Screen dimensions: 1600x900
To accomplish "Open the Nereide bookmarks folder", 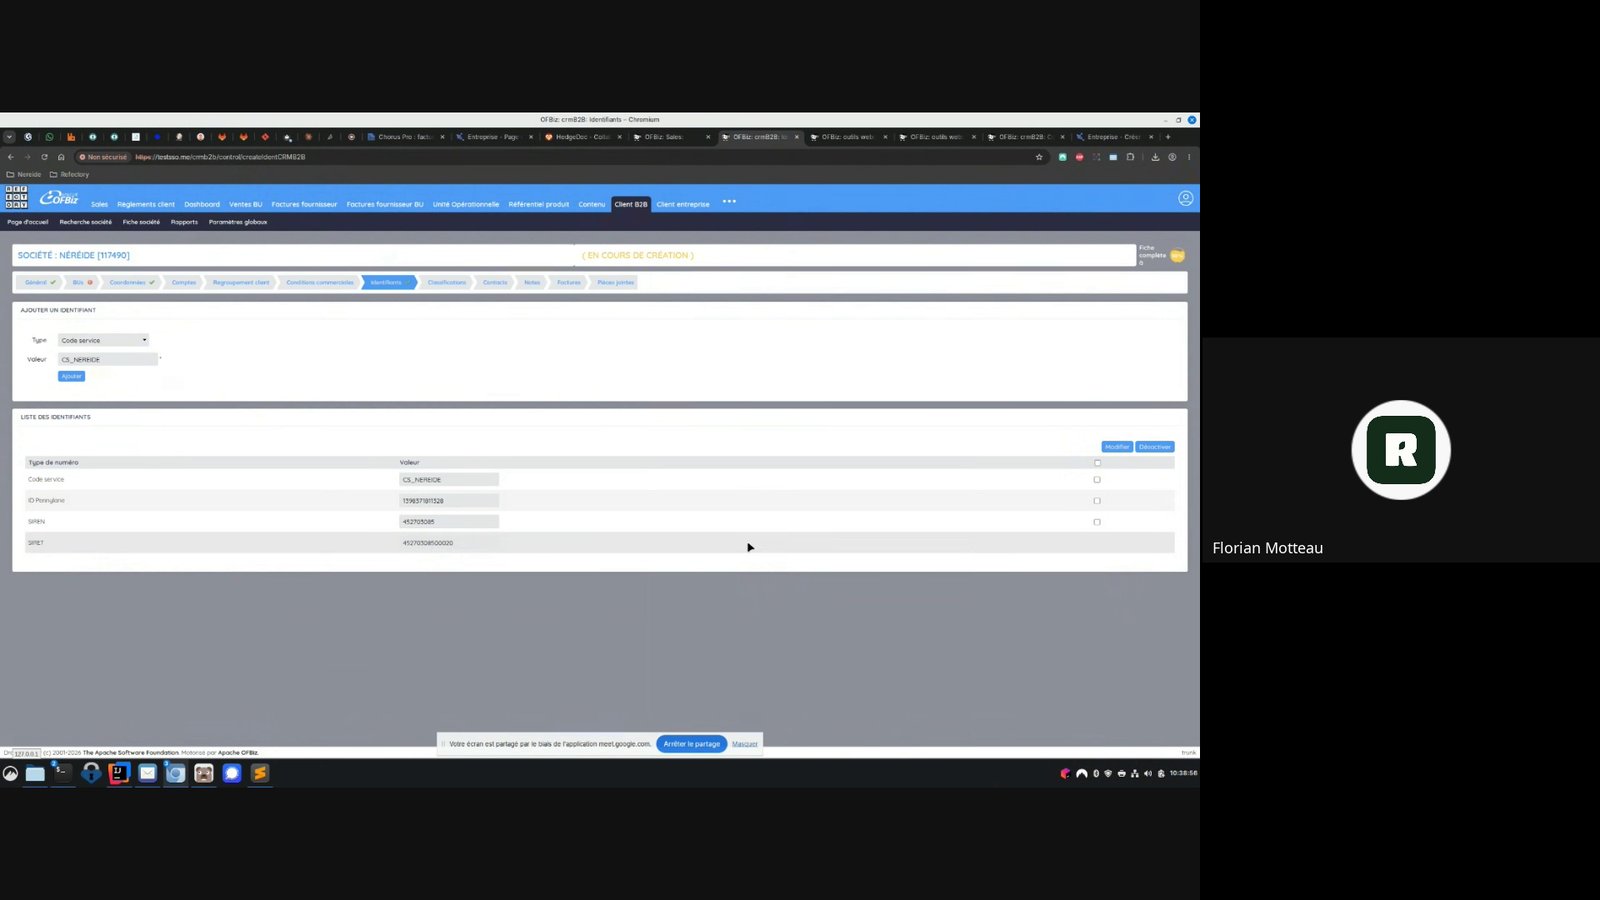I will click(24, 174).
